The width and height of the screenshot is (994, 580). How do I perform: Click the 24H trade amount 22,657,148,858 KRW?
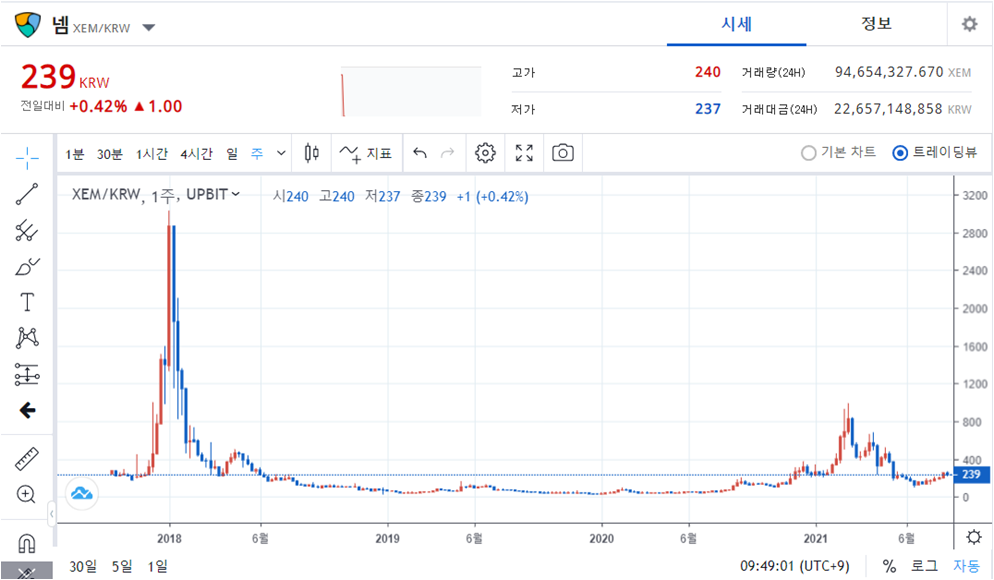pos(903,109)
